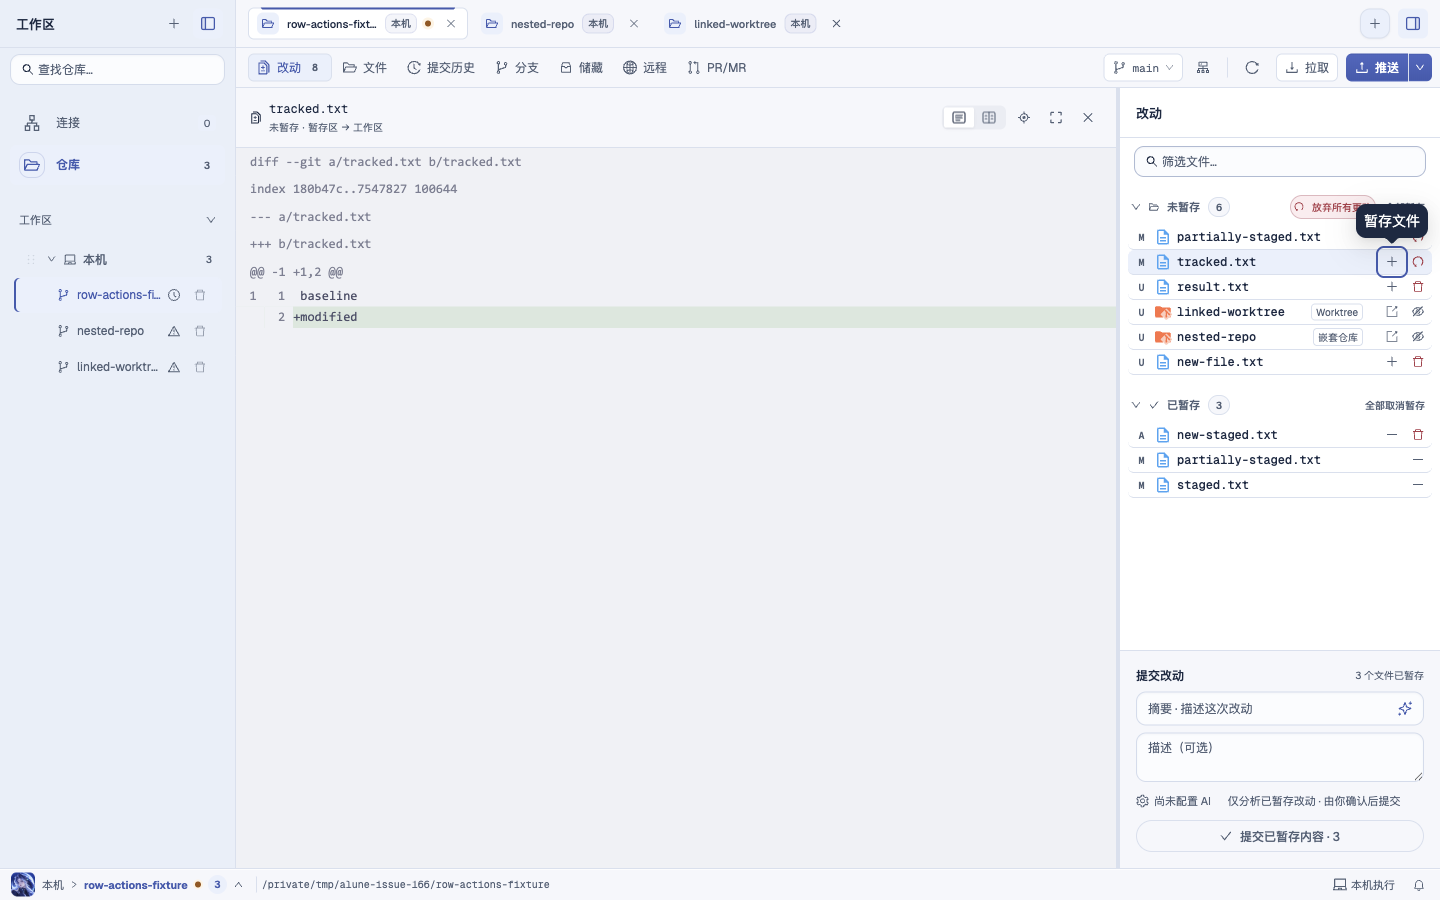Select the nested-repo window tab
Viewport: 1440px width, 900px height.
pos(561,24)
